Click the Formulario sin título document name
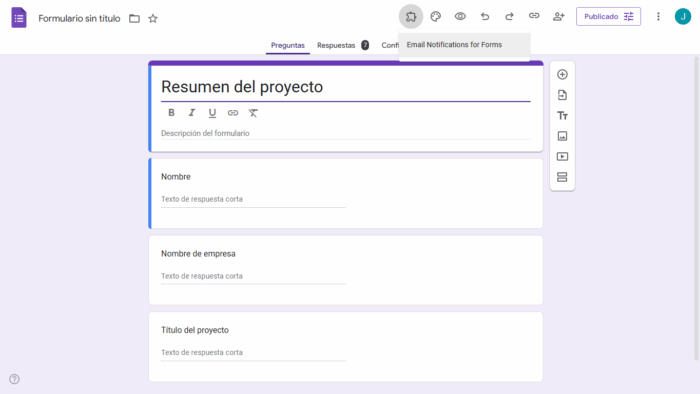This screenshot has width=700, height=394. [x=79, y=18]
